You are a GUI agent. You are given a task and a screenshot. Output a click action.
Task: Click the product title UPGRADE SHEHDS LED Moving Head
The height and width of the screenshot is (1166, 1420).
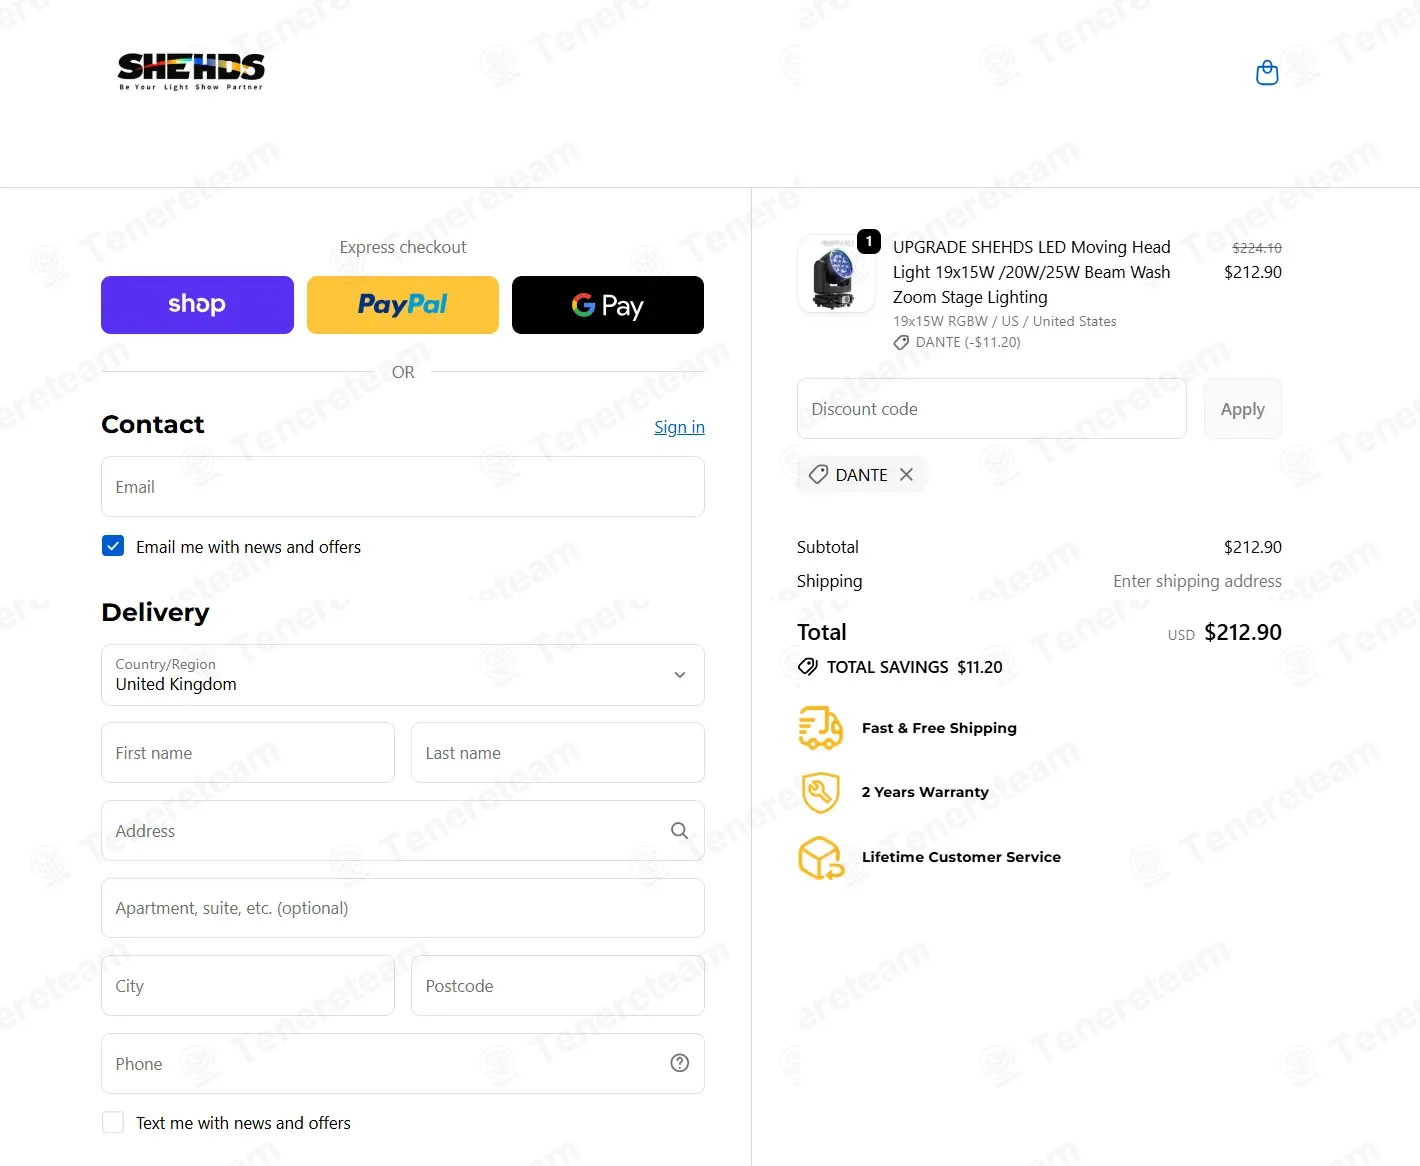pyautogui.click(x=1031, y=272)
